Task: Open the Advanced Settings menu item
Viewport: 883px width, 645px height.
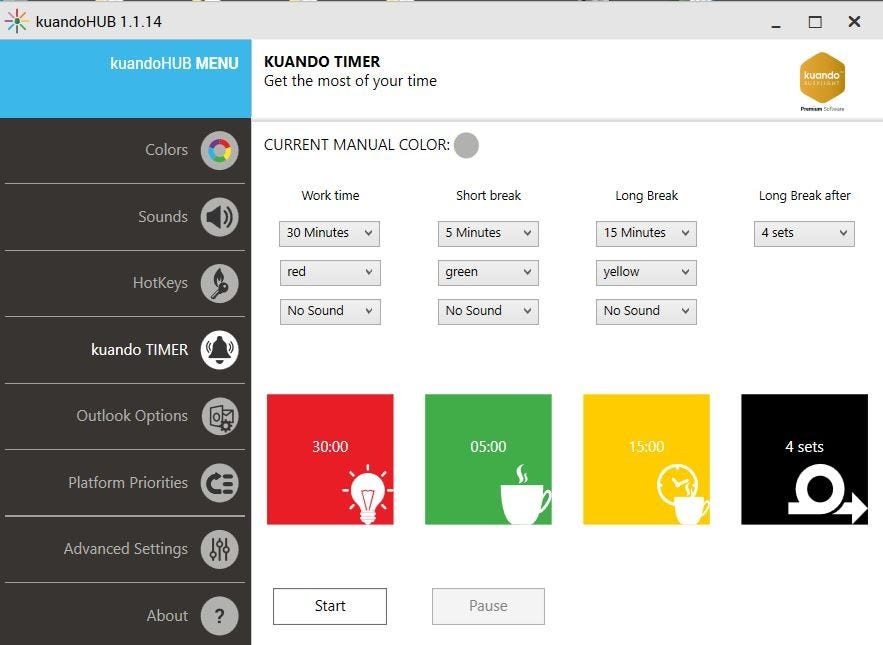Action: point(125,549)
